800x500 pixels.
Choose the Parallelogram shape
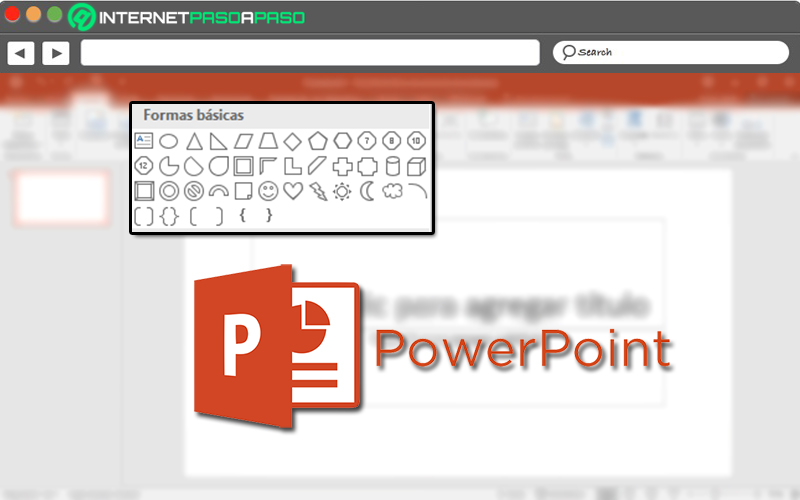243,141
